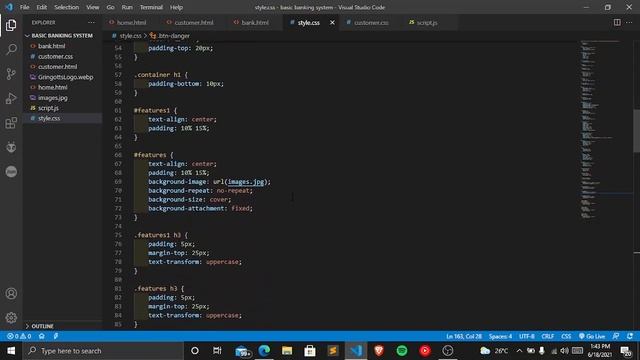Viewport: 640px width, 360px height.
Task: Open notifications bell in status bar
Action: (x=630, y=336)
